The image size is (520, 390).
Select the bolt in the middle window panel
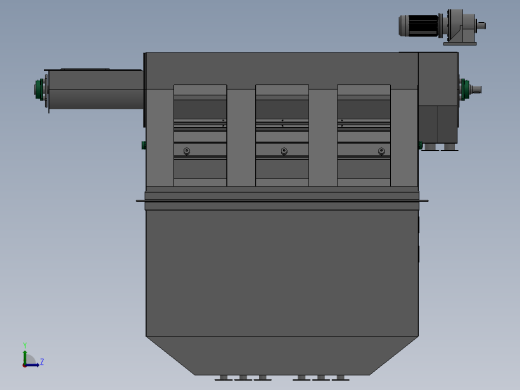point(284,151)
